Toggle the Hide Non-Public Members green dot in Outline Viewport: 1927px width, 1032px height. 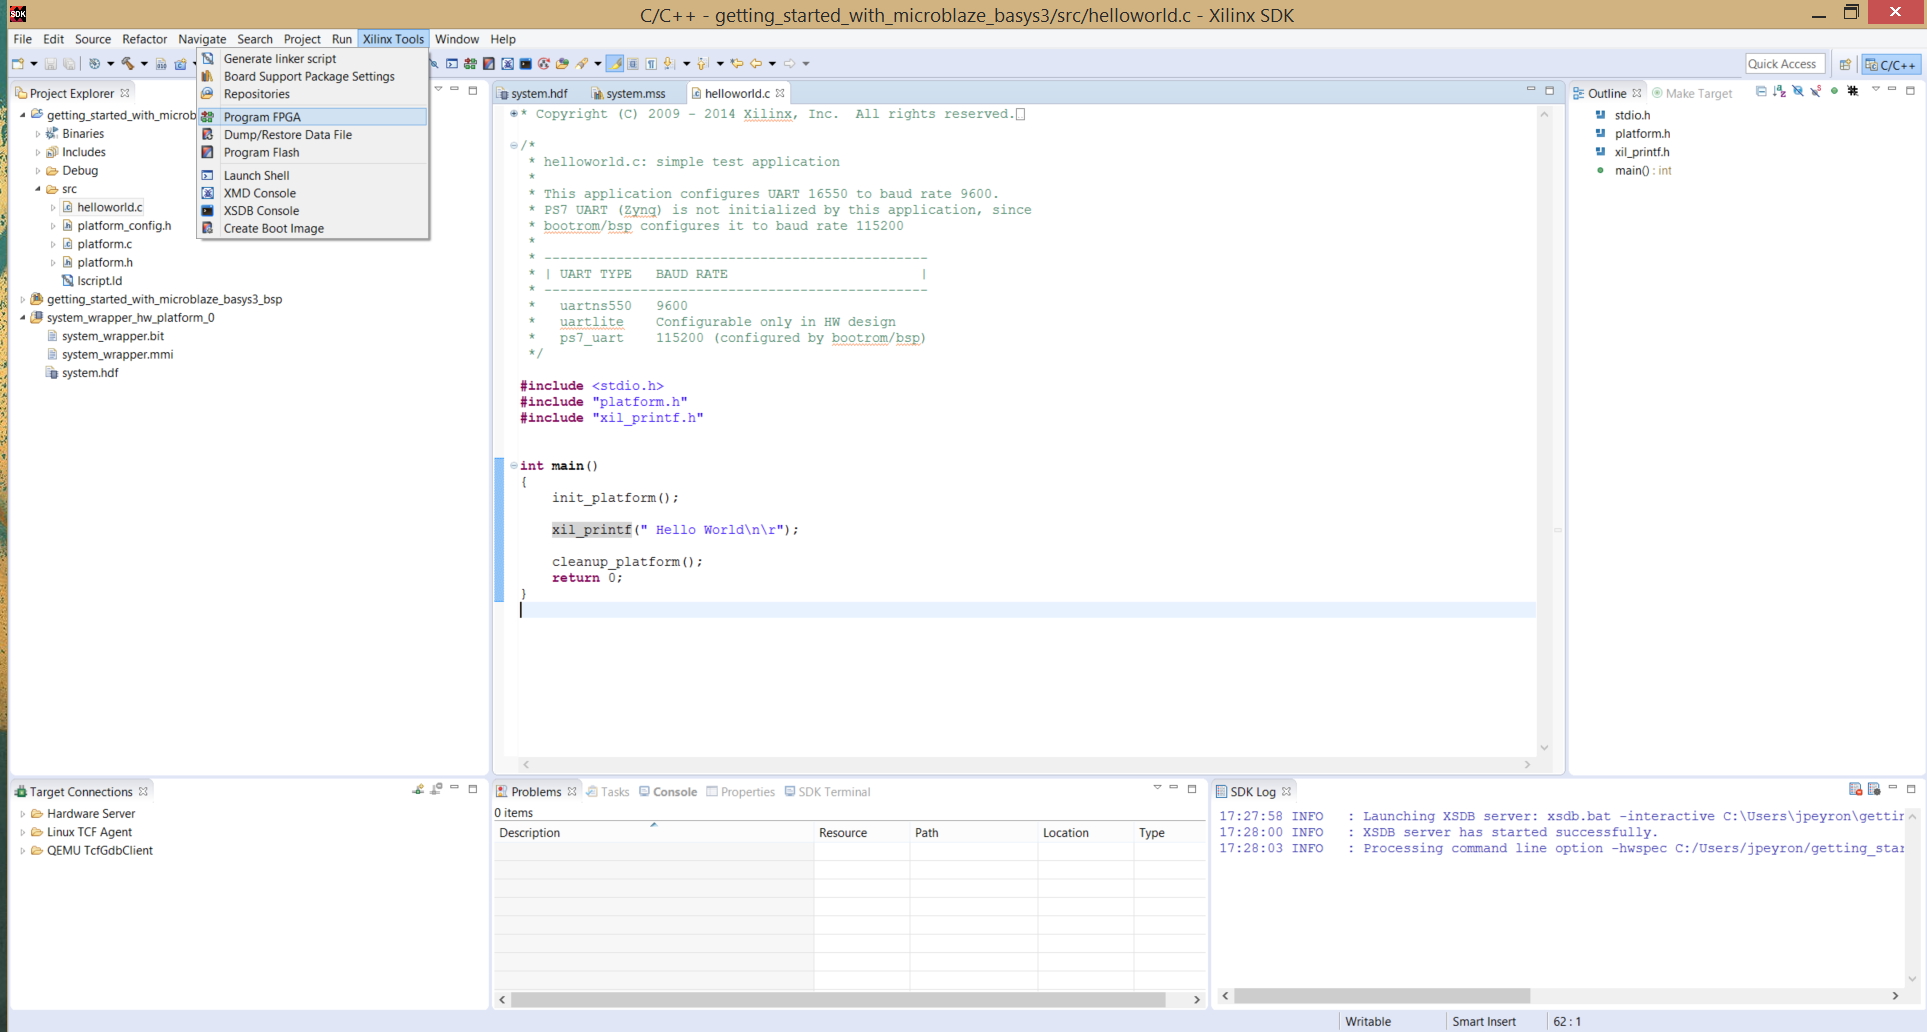pos(1834,92)
